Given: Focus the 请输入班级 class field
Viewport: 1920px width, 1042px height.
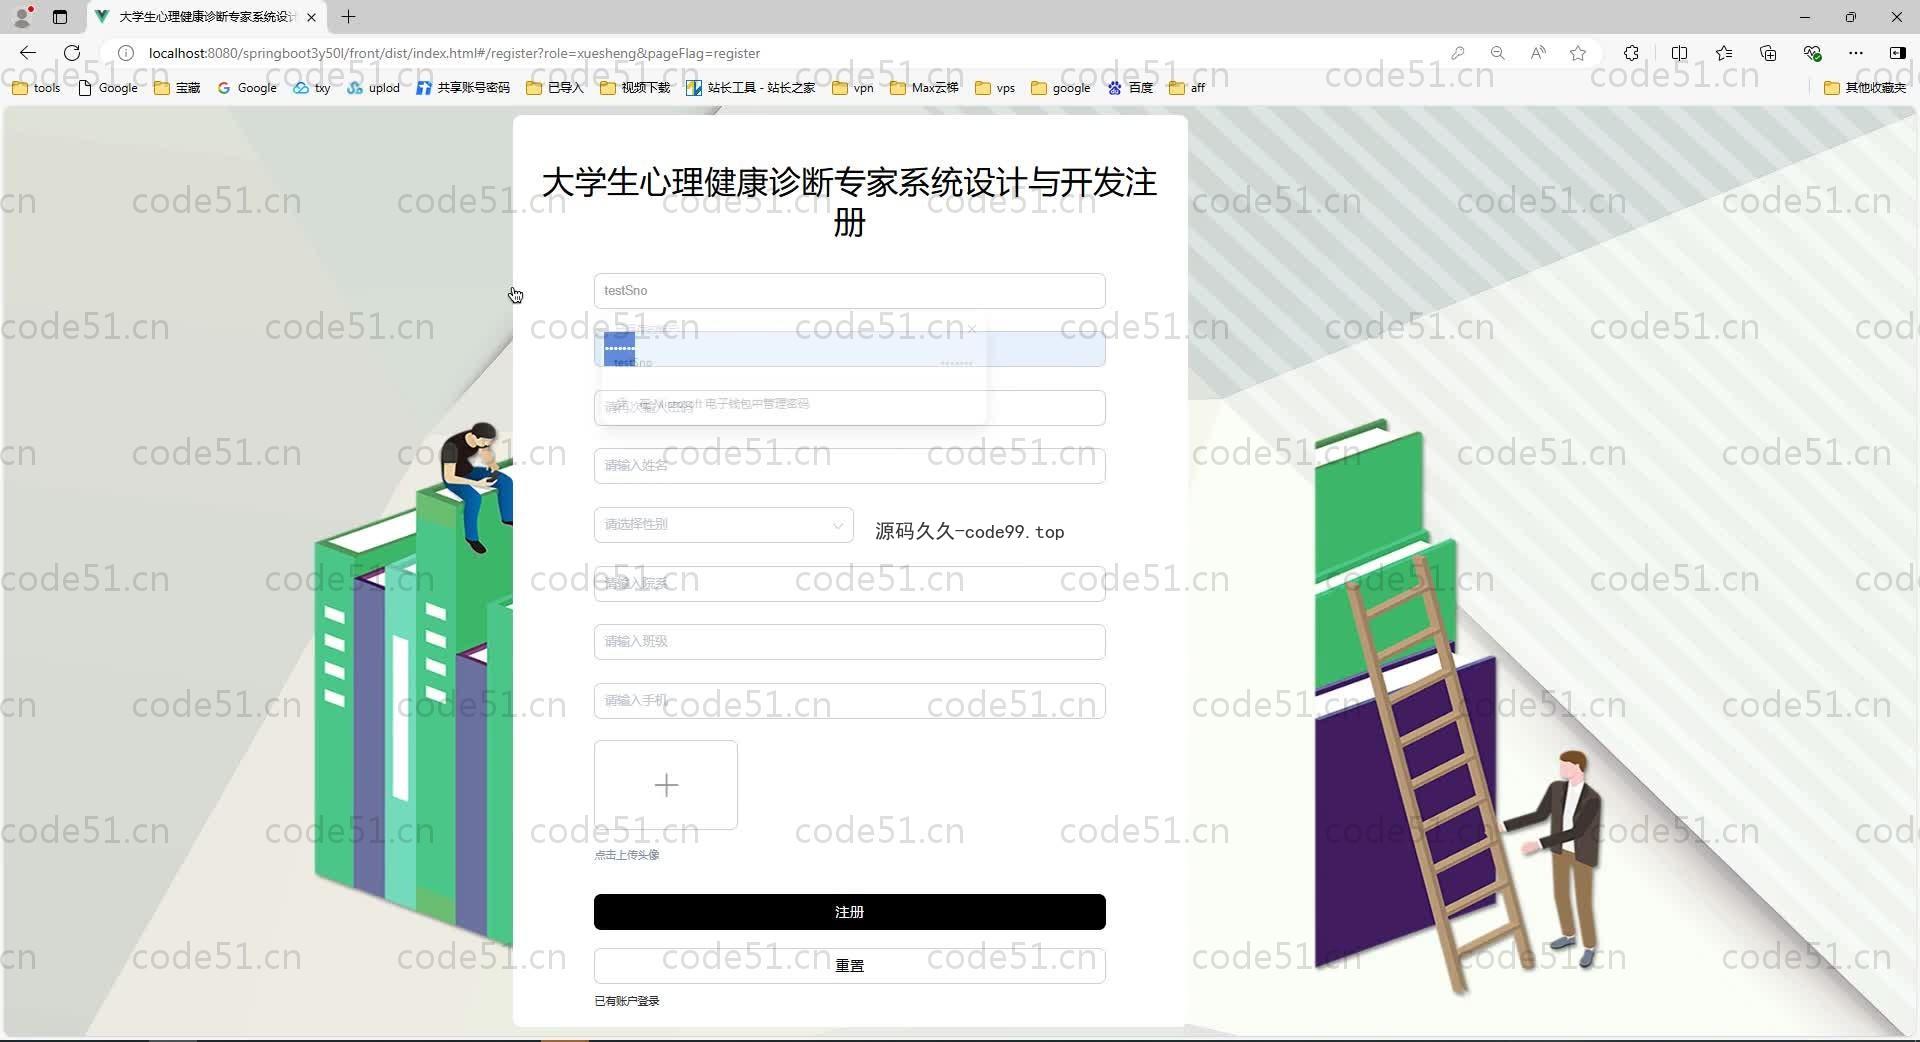Looking at the screenshot, I should click(x=850, y=642).
